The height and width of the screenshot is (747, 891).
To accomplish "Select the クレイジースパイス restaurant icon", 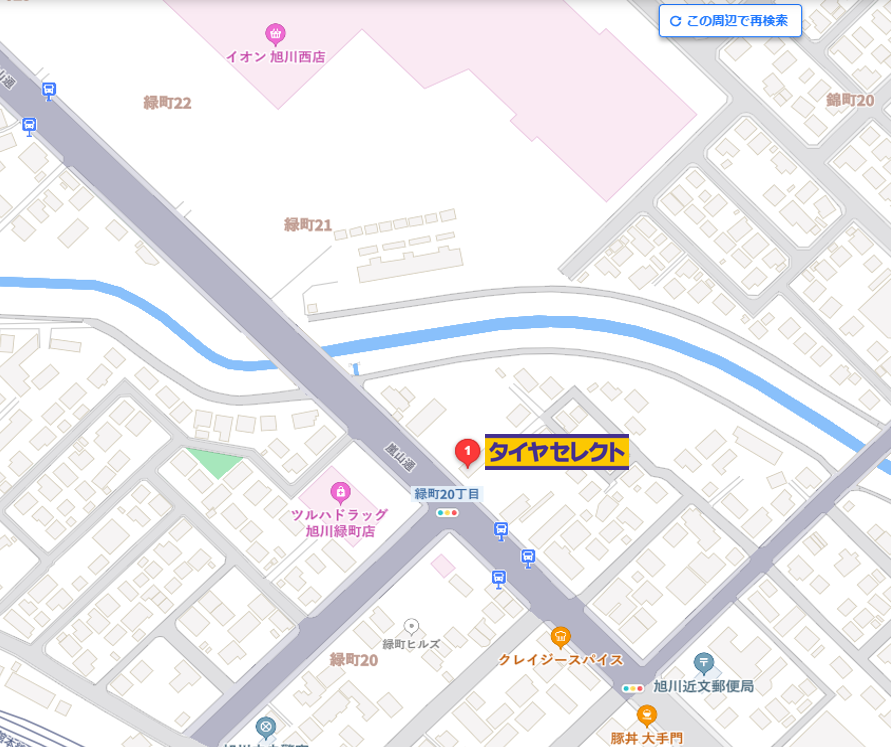I will 560,638.
